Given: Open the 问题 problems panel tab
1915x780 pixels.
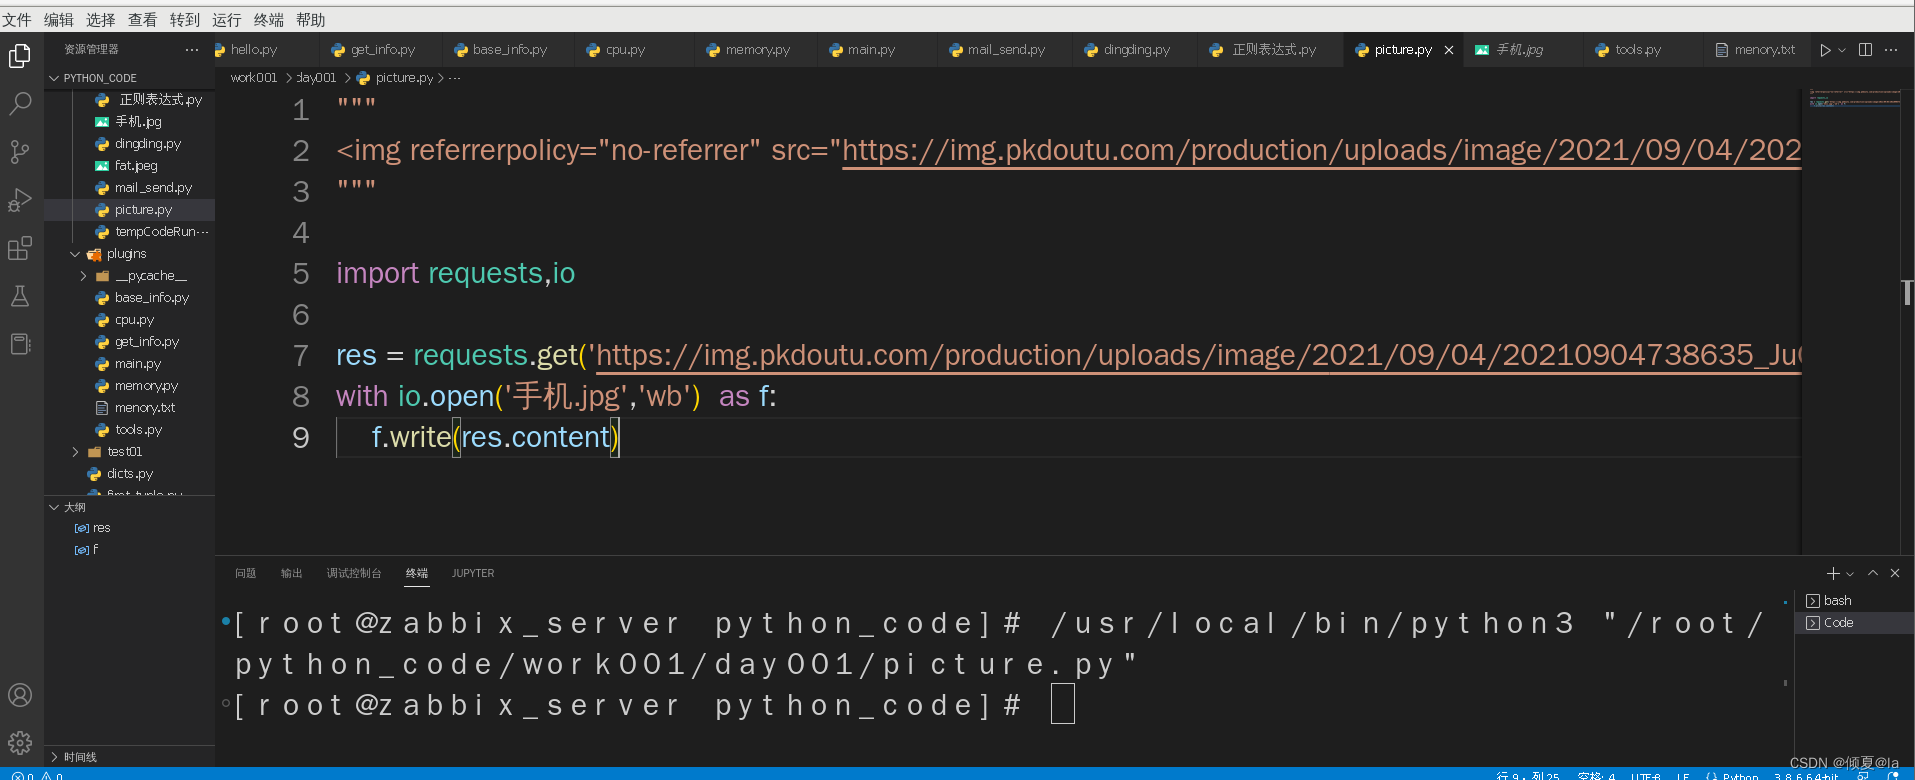Looking at the screenshot, I should coord(246,573).
